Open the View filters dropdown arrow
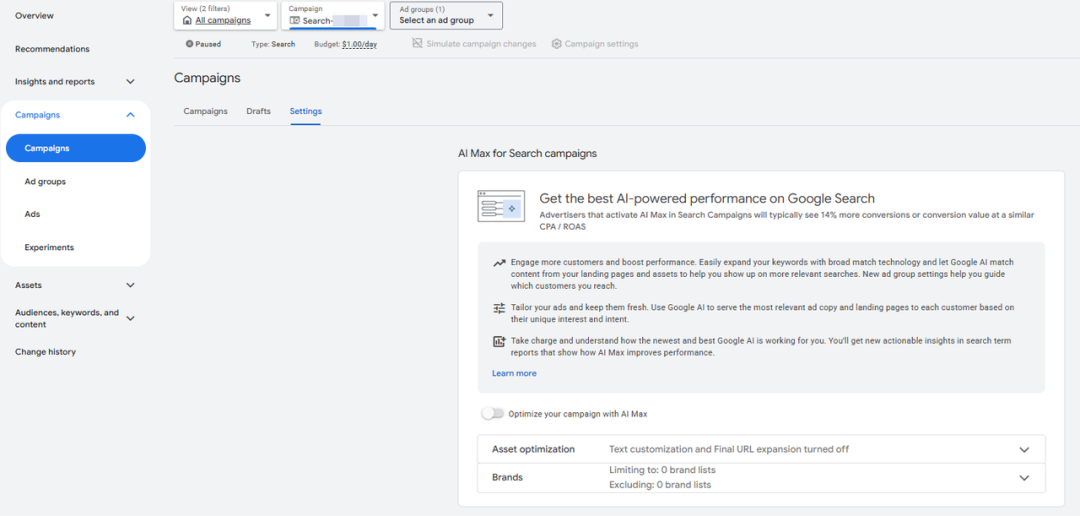Image resolution: width=1080 pixels, height=516 pixels. pos(267,15)
